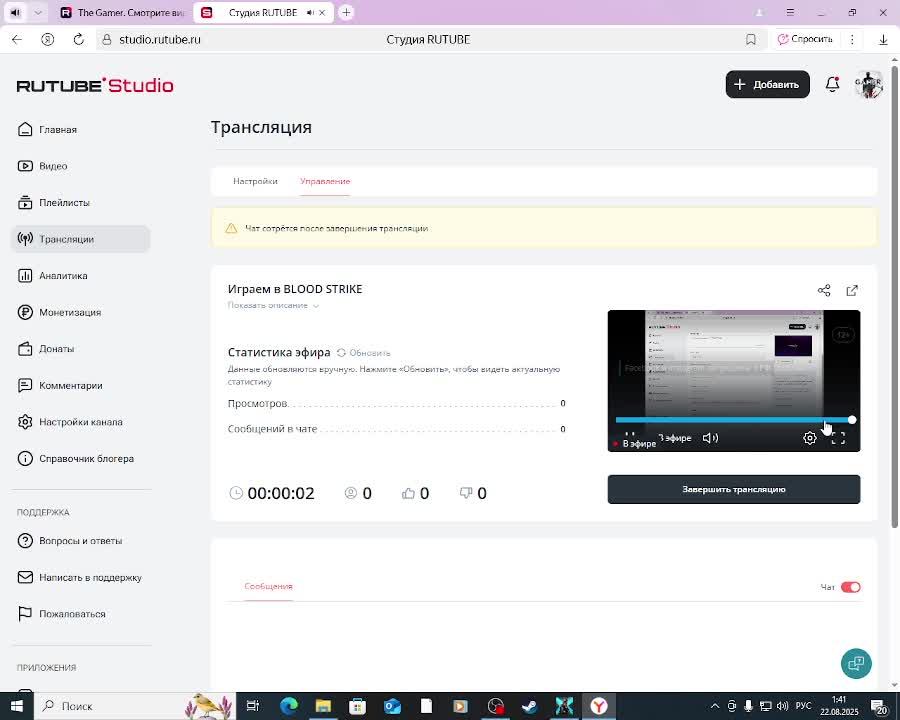The width and height of the screenshot is (900, 720).
Task: Reload the page in the browser
Action: (x=79, y=40)
